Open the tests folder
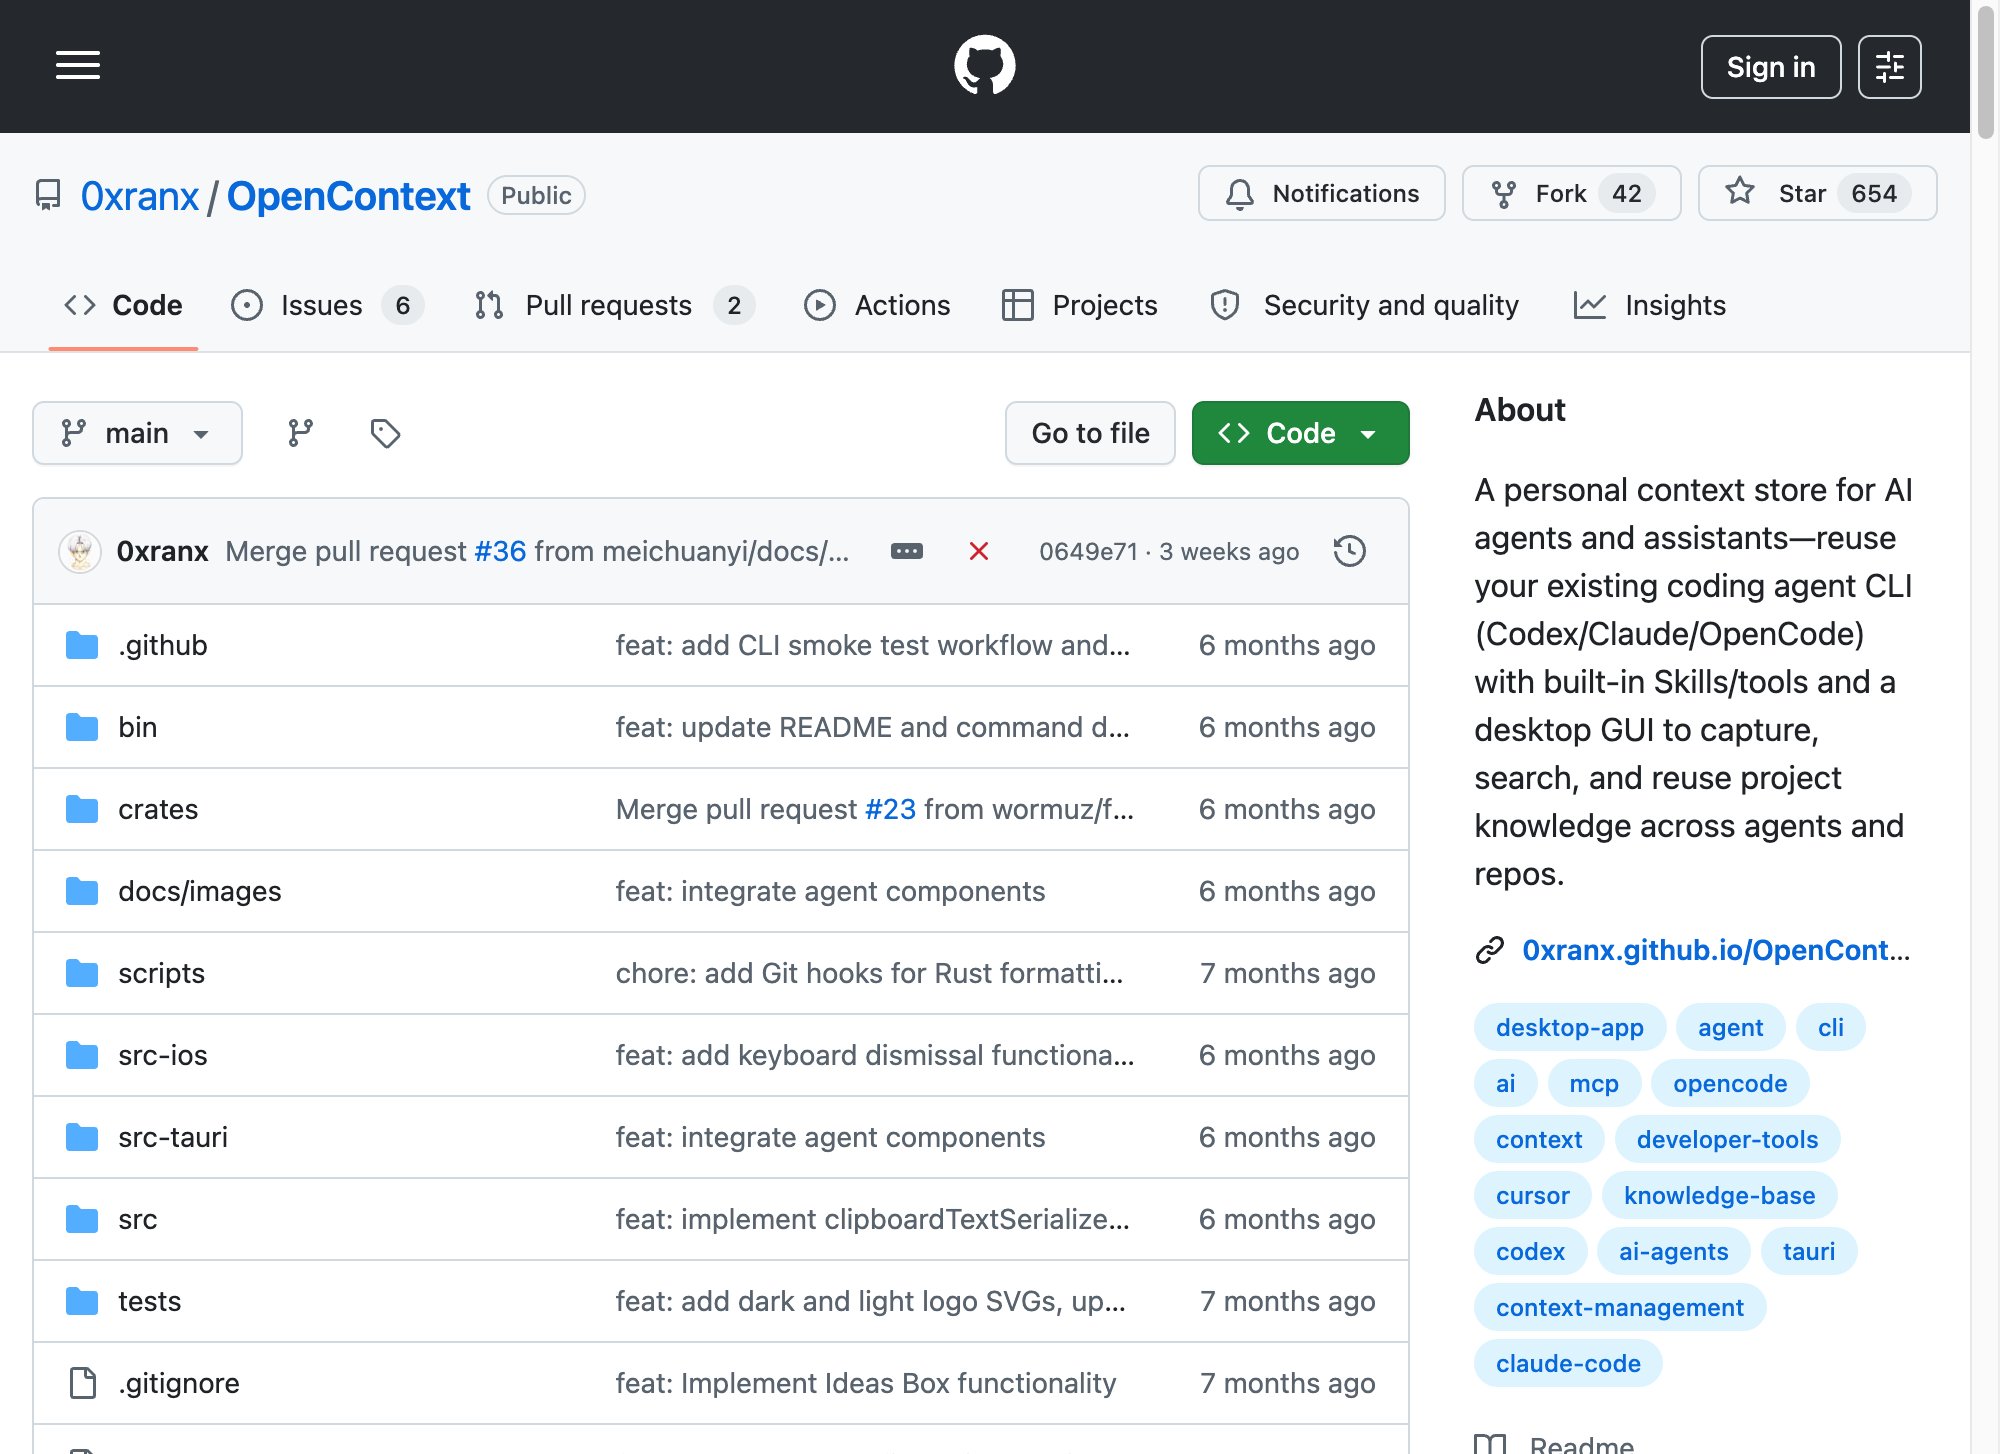Image resolution: width=2000 pixels, height=1454 pixels. click(150, 1301)
